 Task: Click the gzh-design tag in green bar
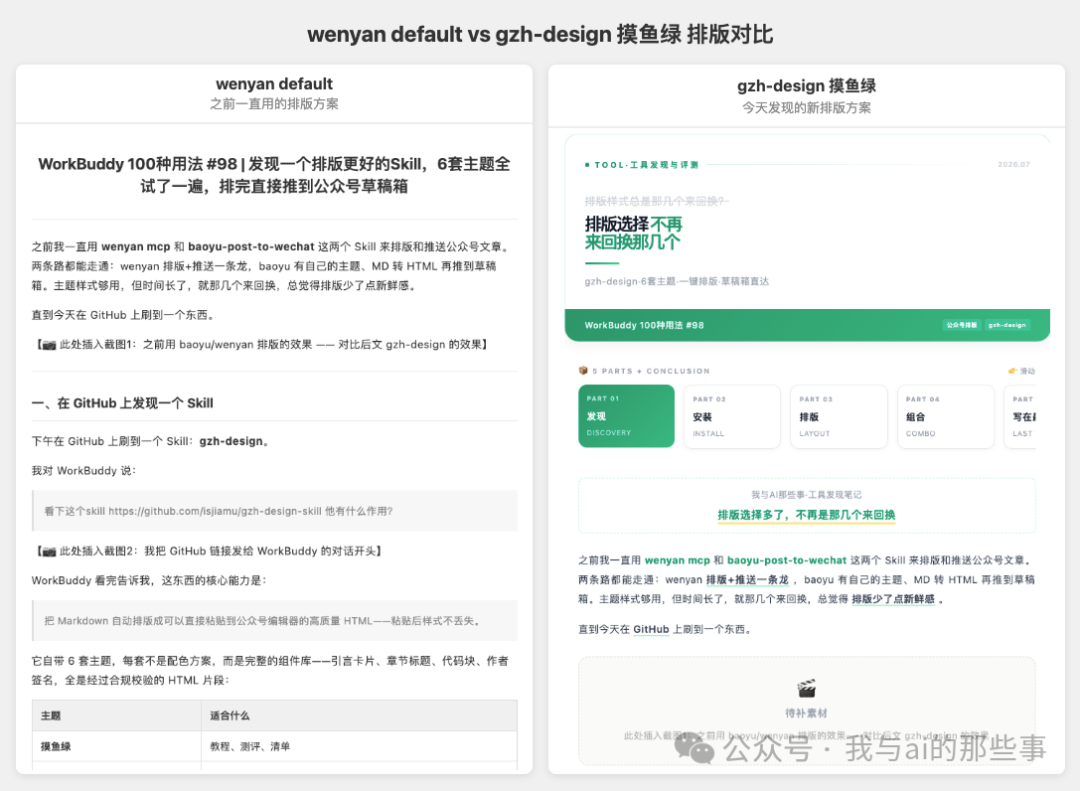point(1007,325)
